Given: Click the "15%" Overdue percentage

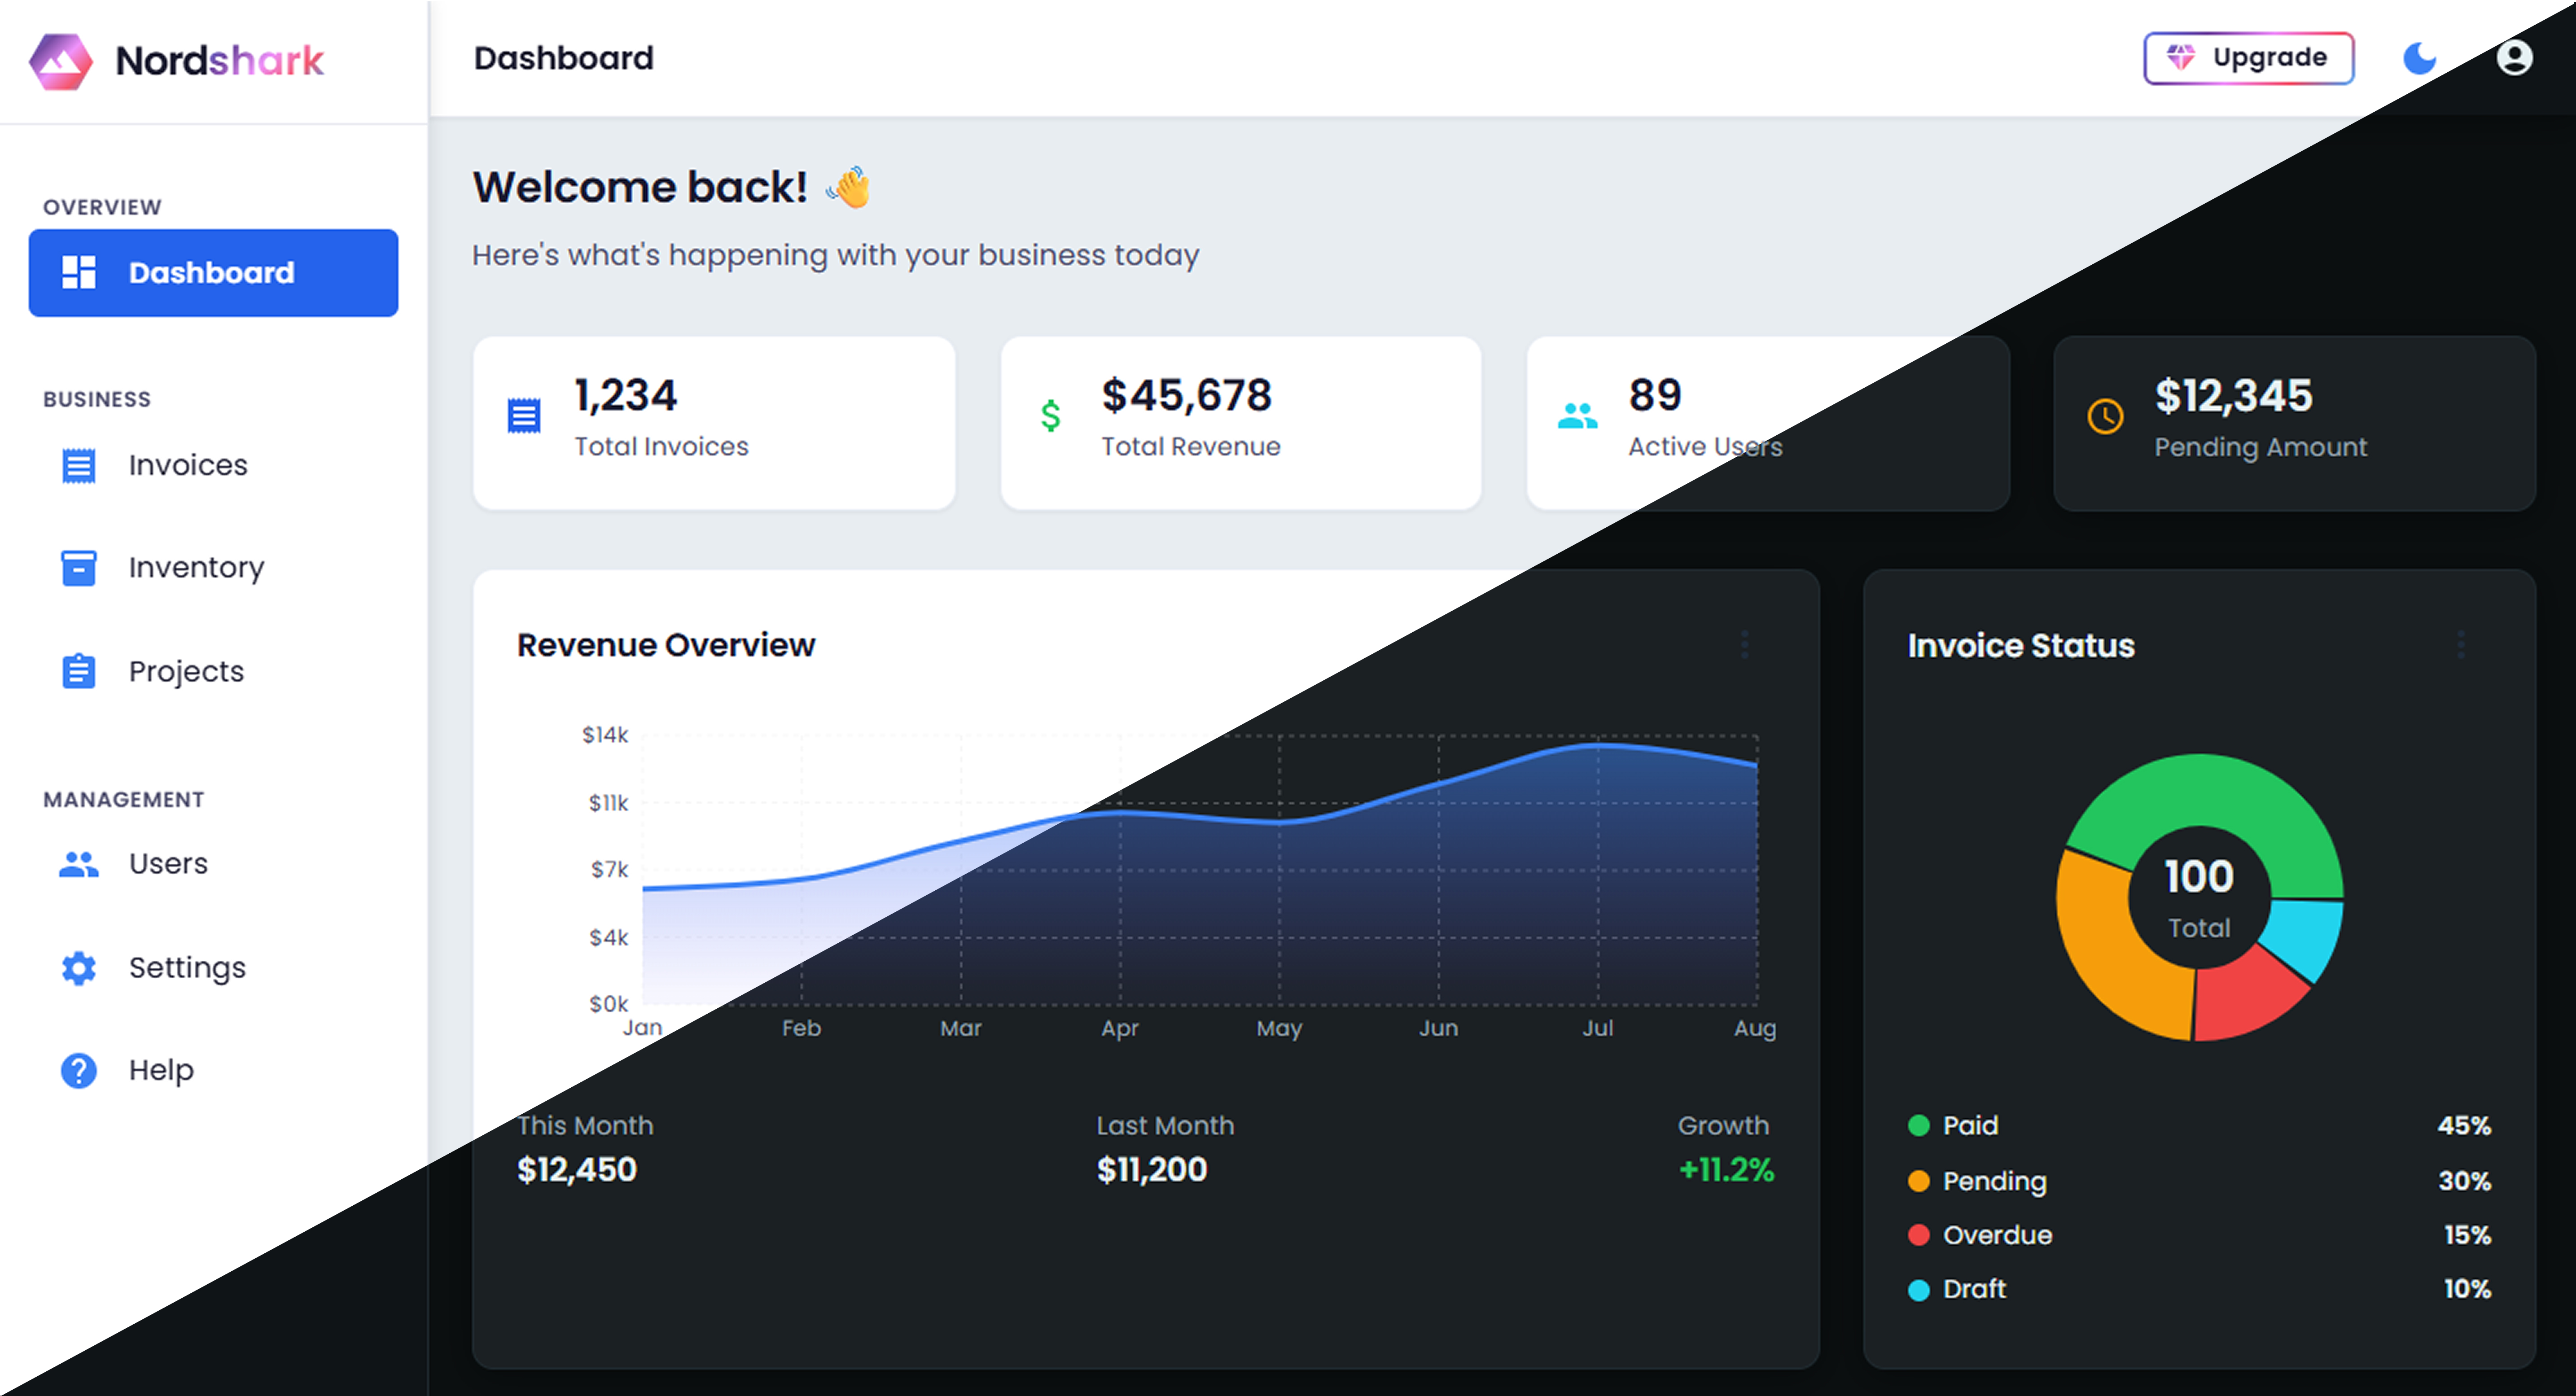Looking at the screenshot, I should point(2467,1235).
